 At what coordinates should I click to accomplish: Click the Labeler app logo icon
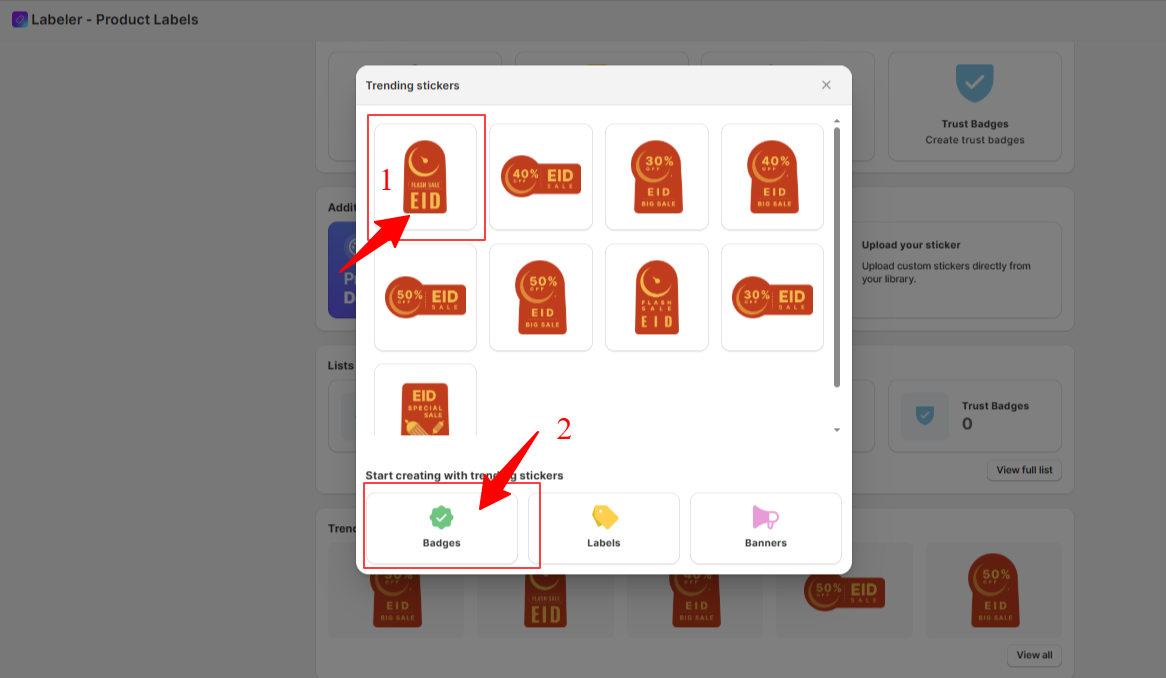(20, 19)
